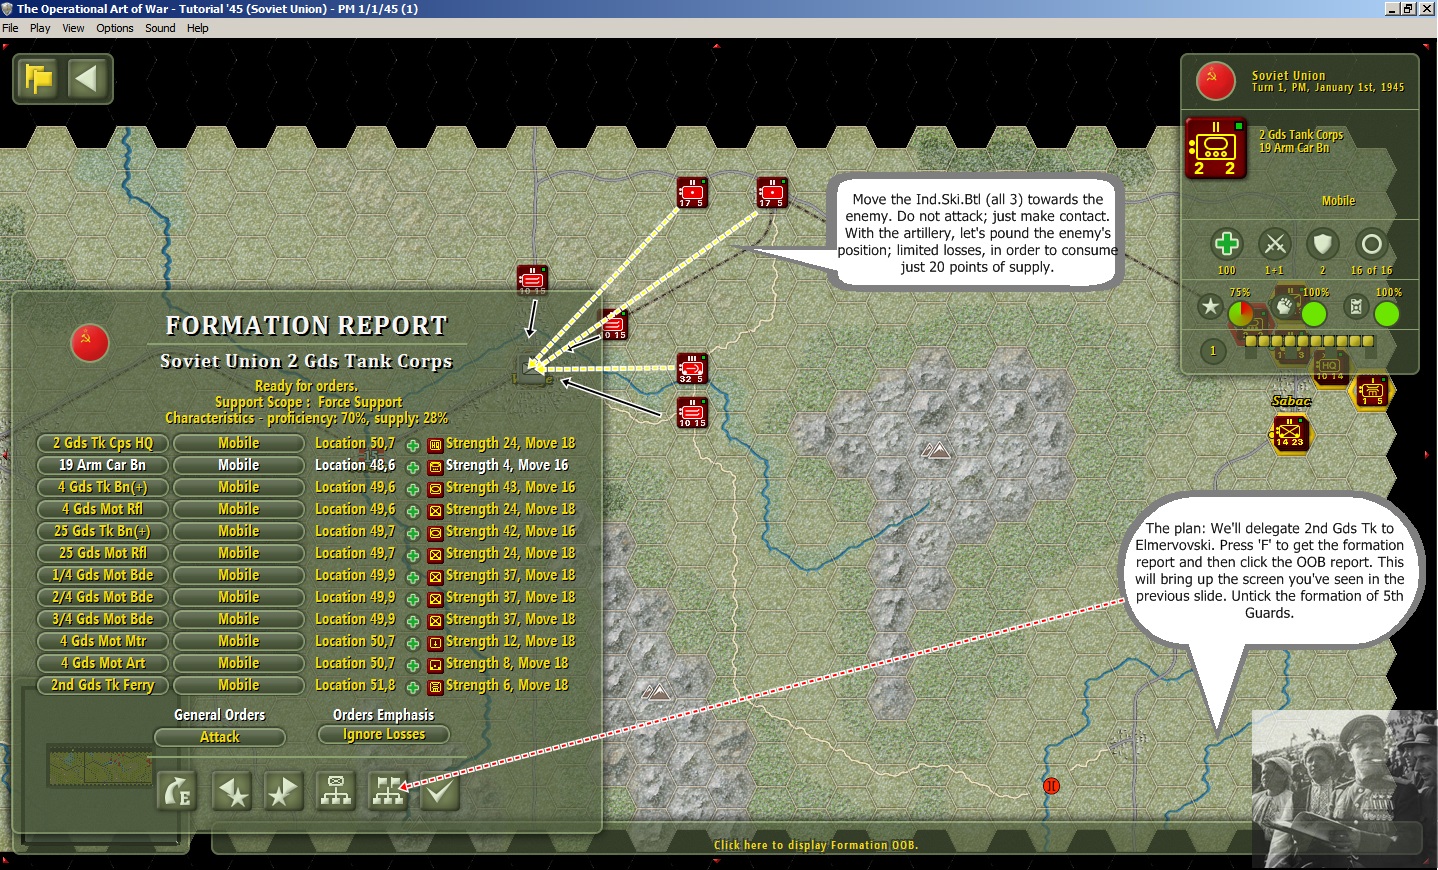Image resolution: width=1438 pixels, height=870 pixels.
Task: Click the Attack general orders button
Action: coord(220,737)
